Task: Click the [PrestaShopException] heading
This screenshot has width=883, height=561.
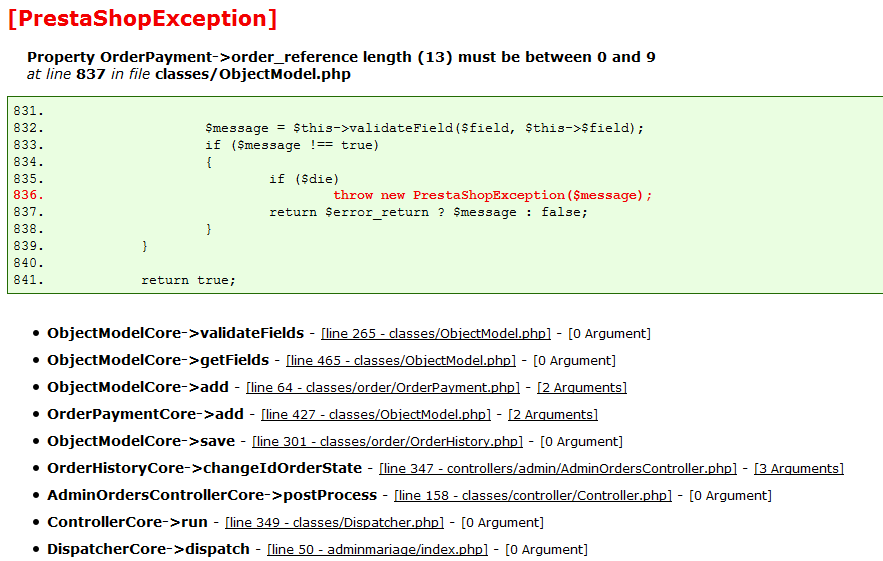Action: click(142, 19)
